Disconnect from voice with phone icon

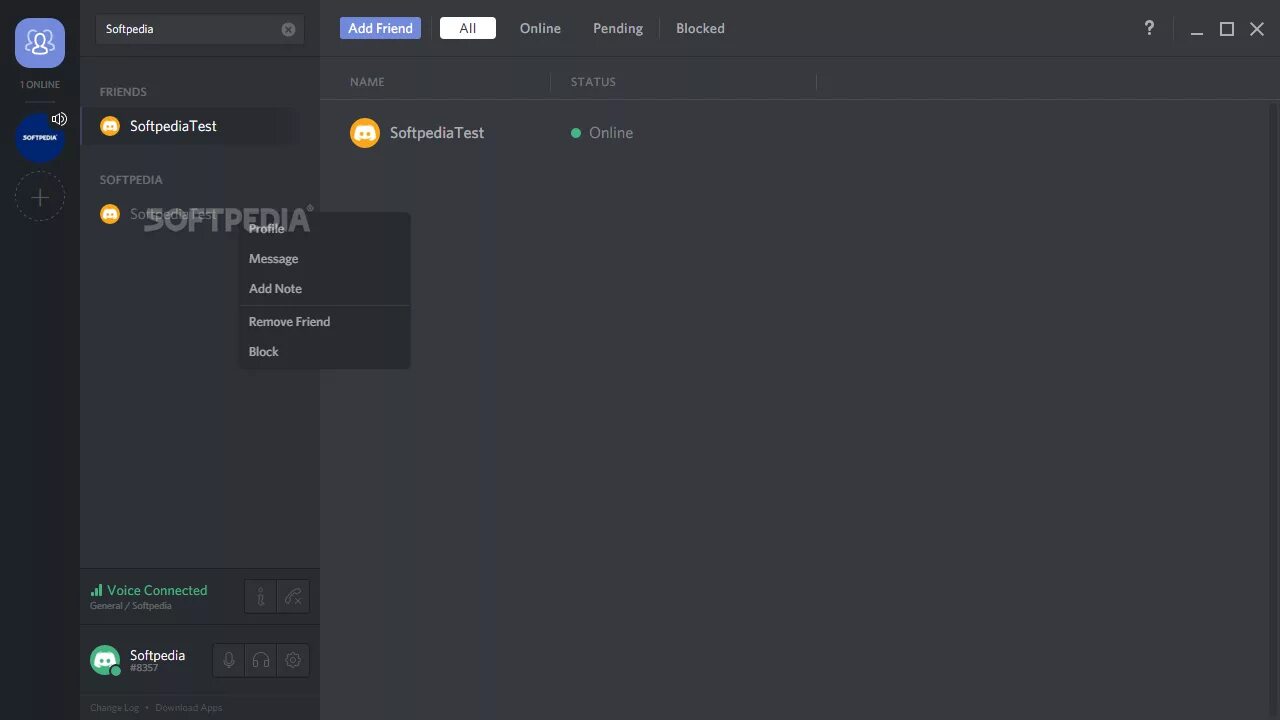[293, 597]
